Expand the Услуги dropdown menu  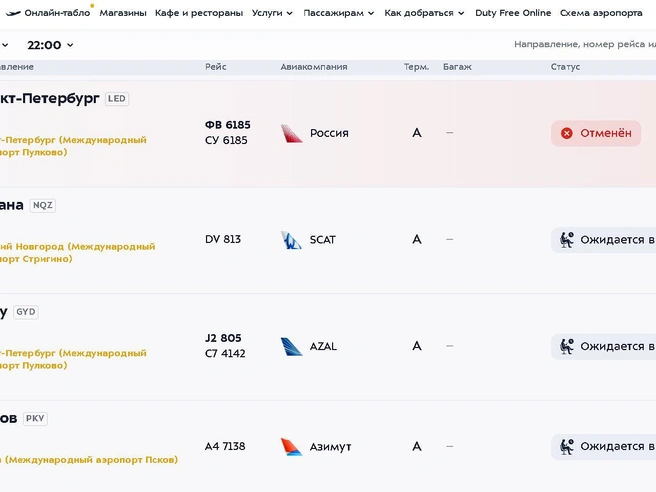click(272, 13)
